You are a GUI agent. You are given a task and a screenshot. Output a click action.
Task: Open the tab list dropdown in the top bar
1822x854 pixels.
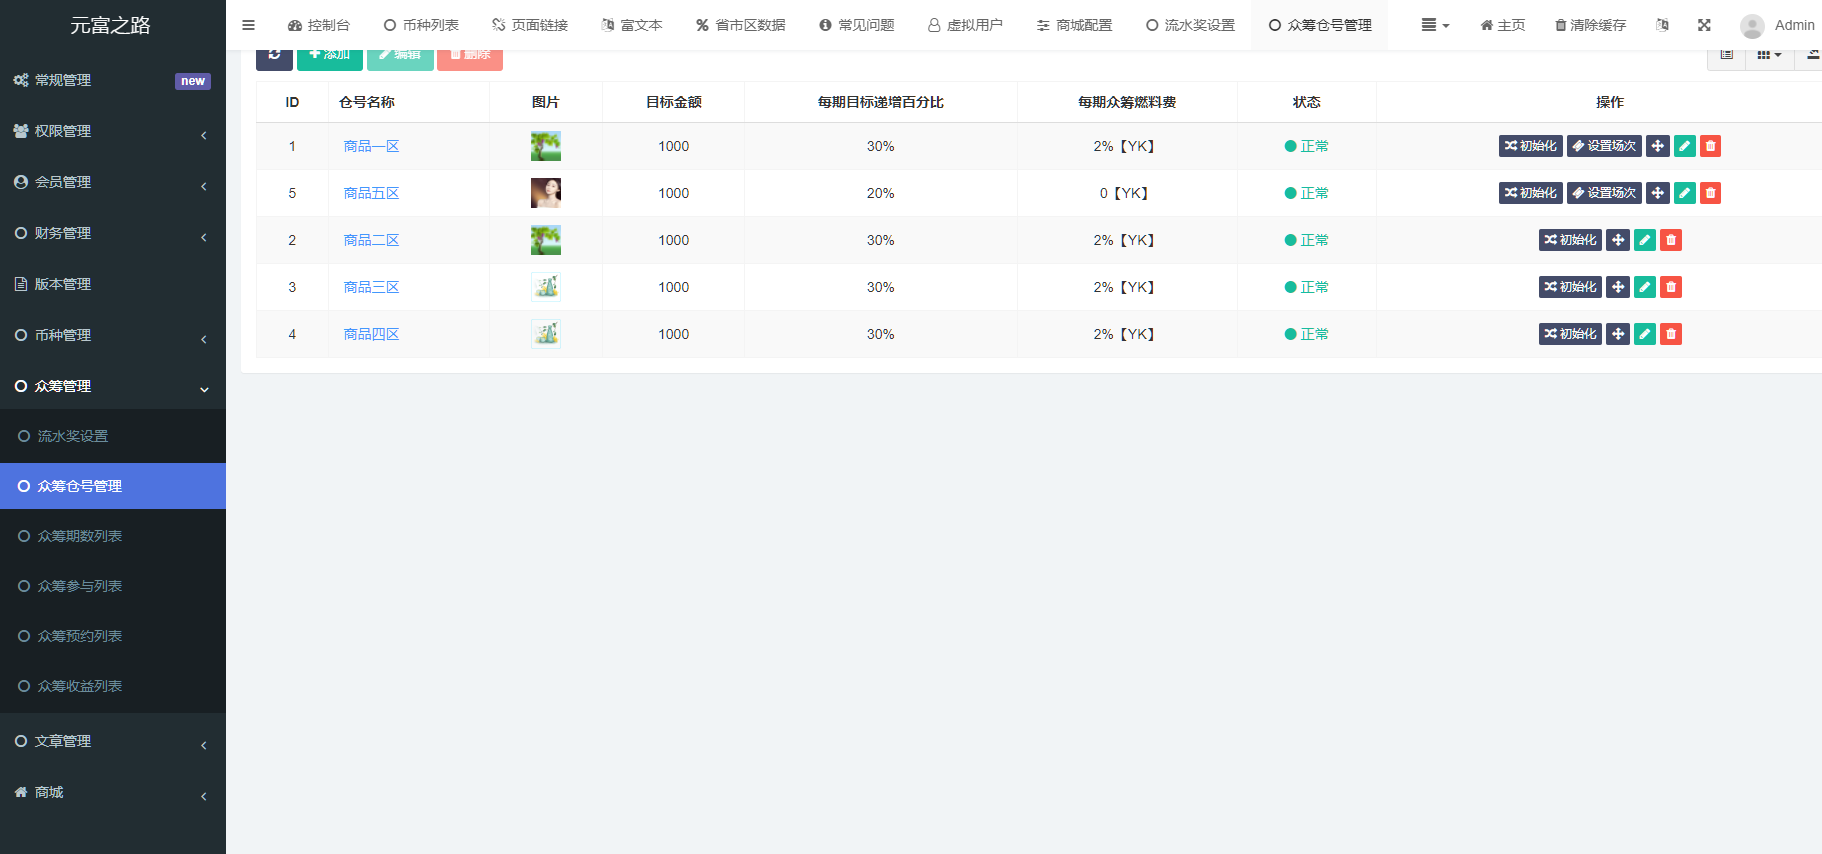click(x=1435, y=25)
